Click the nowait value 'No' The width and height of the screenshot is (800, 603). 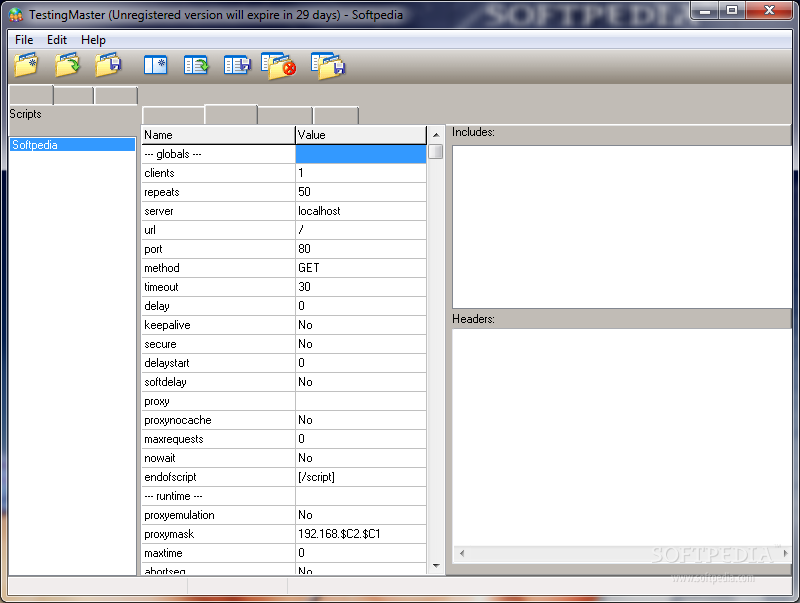(361, 458)
